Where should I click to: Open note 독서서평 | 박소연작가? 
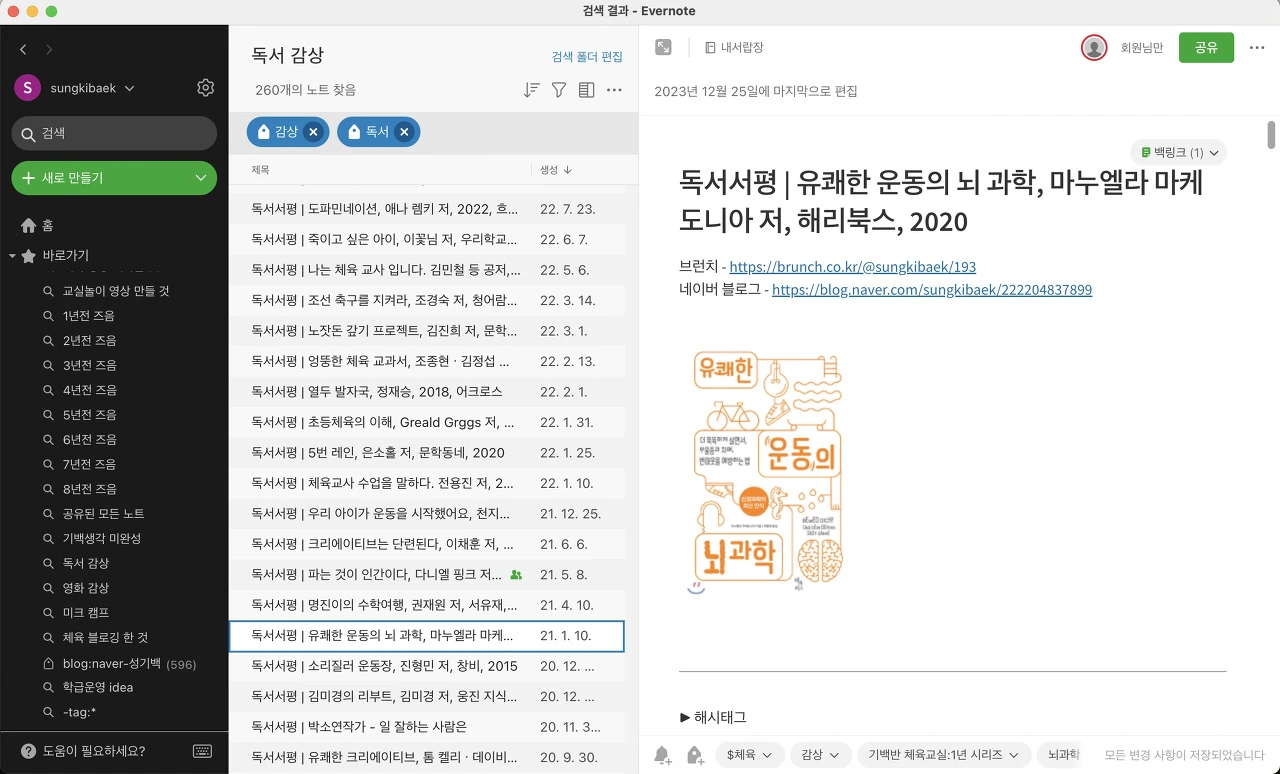[427, 727]
